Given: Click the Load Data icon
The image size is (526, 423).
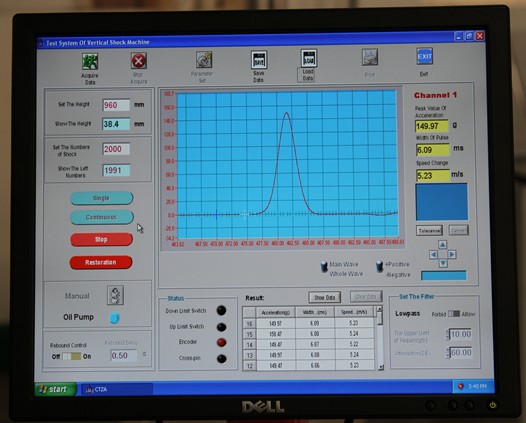Looking at the screenshot, I should click(308, 58).
